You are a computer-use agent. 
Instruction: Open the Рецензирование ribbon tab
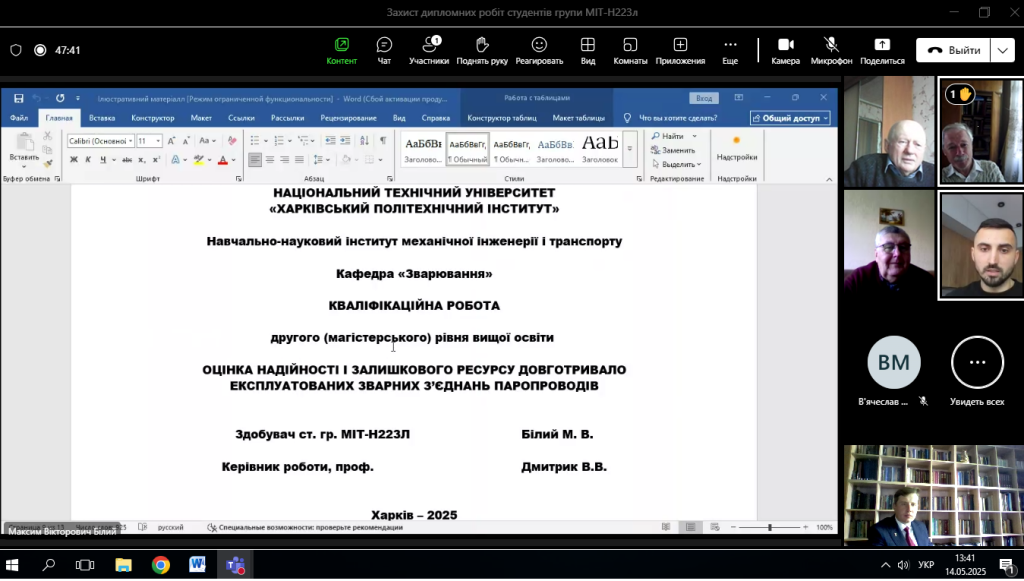[x=348, y=118]
